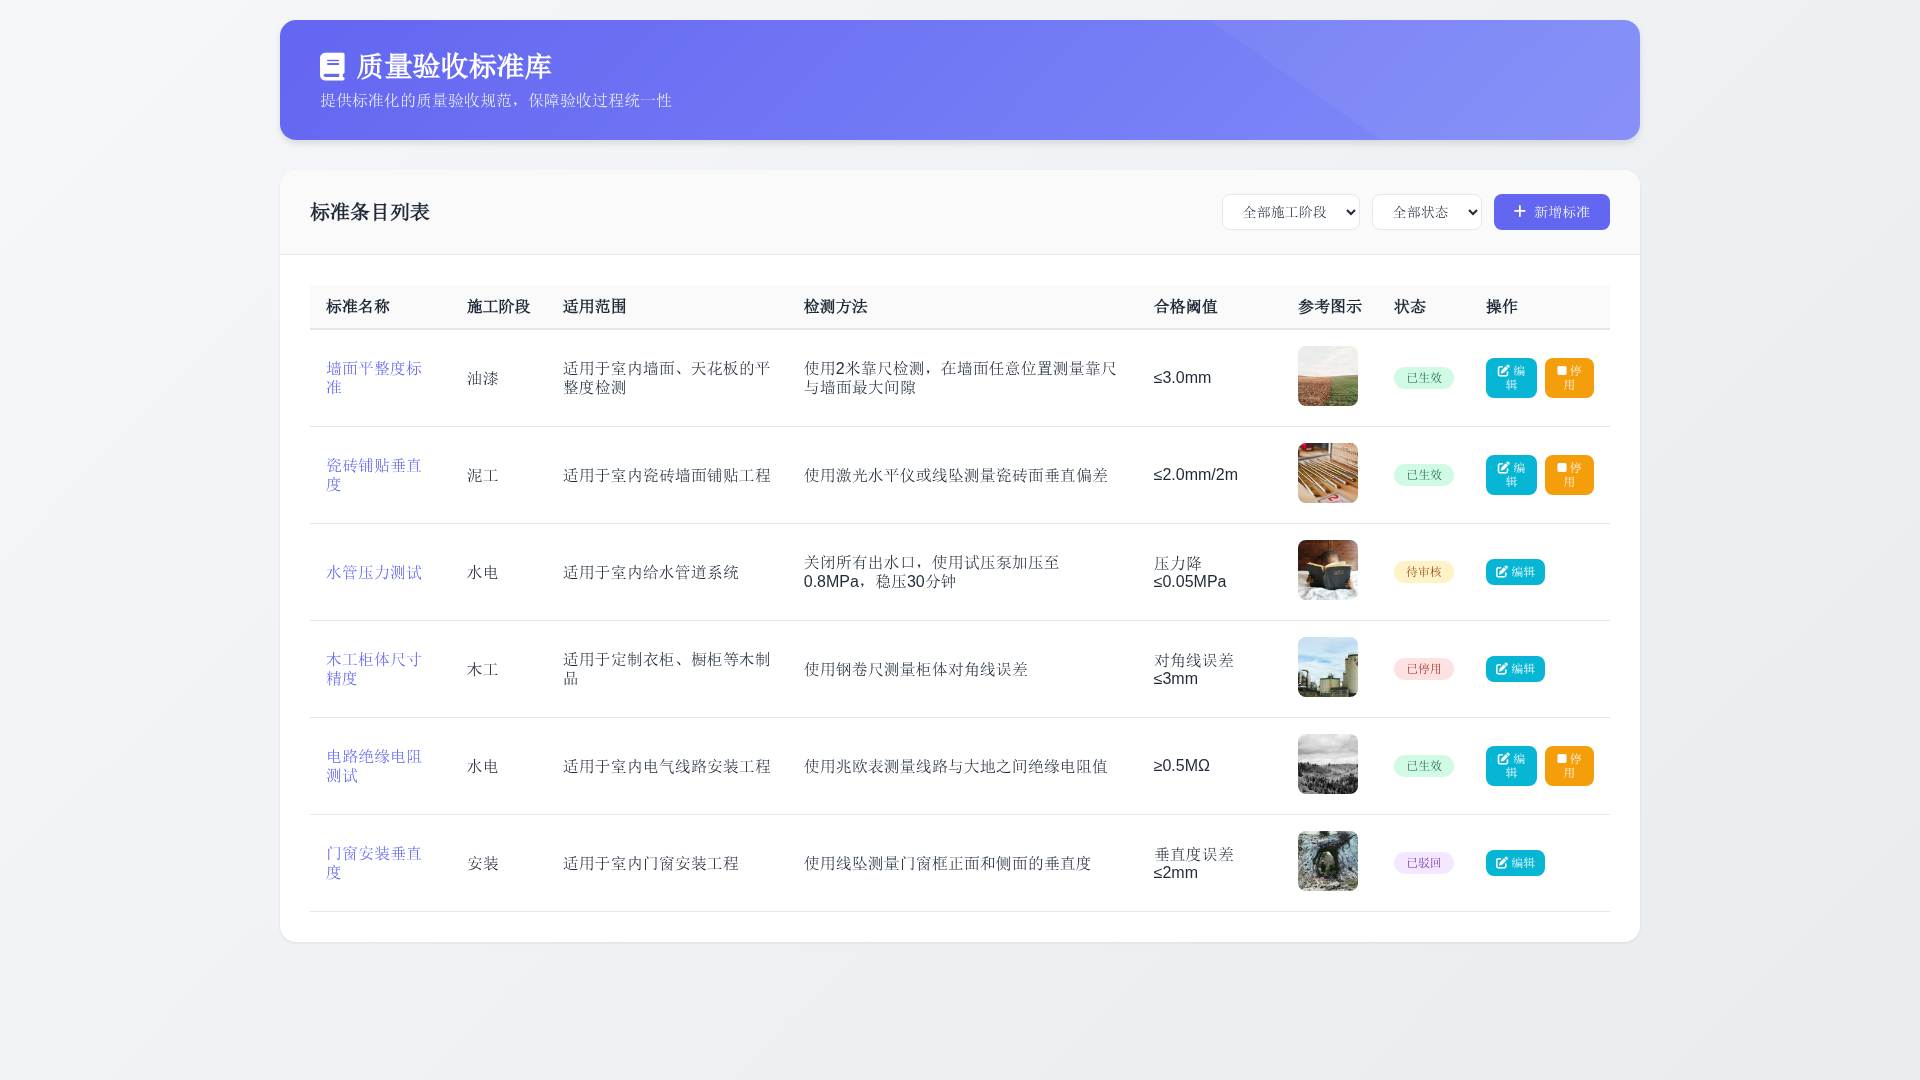
Task: Open the 全部状态 dropdown
Action: click(1427, 212)
